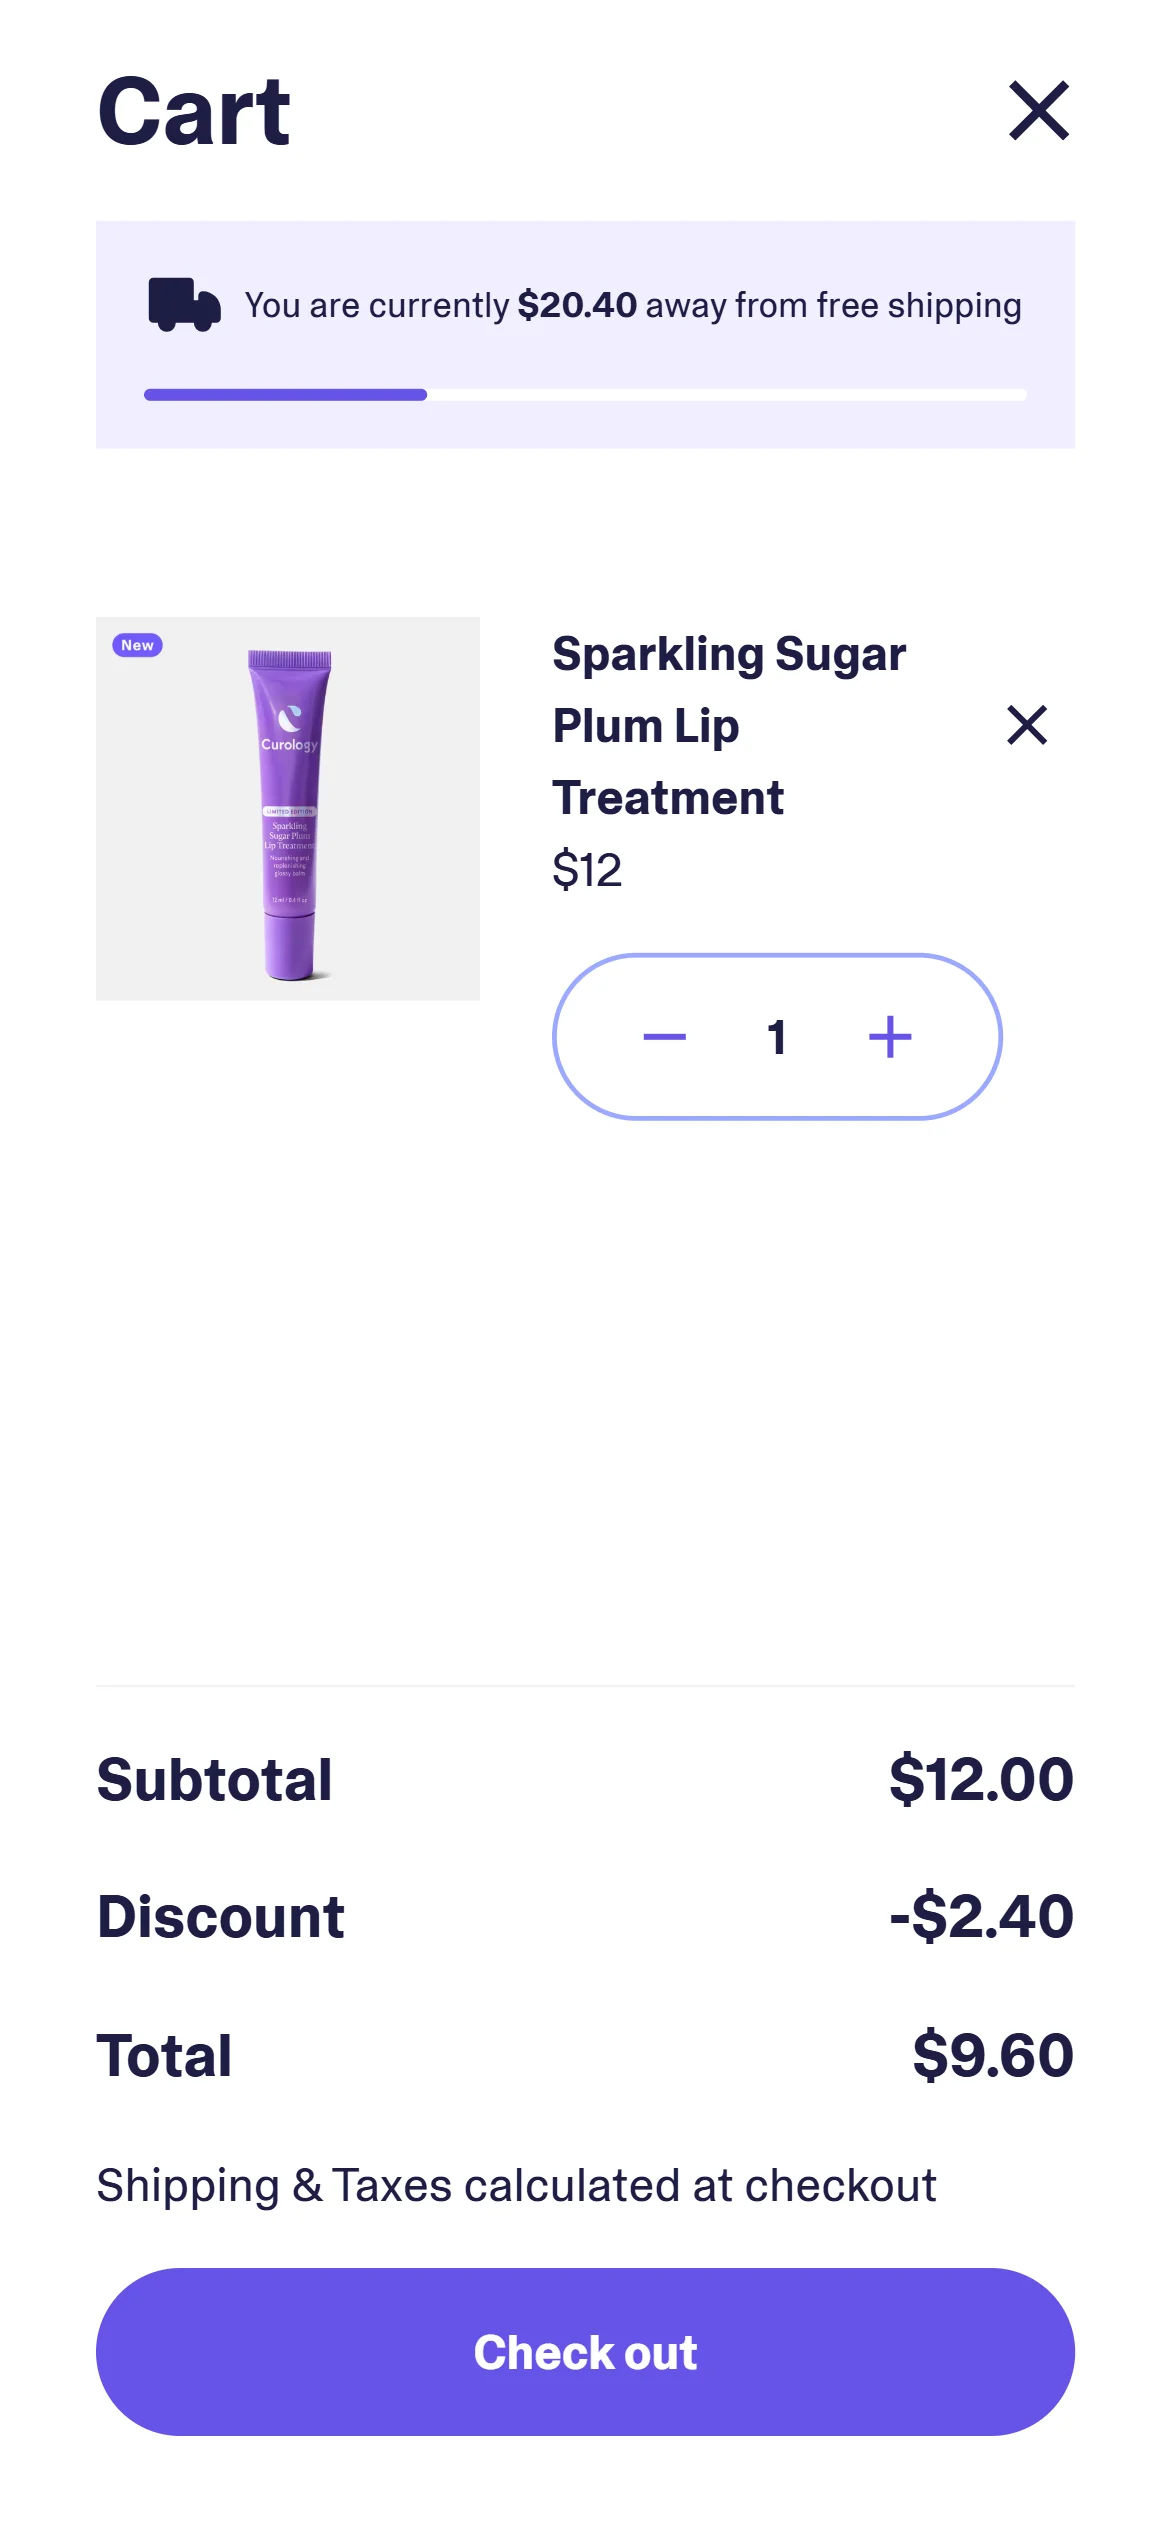This screenshot has height=2532, width=1170.
Task: Click the delivery truck icon
Action: (184, 304)
